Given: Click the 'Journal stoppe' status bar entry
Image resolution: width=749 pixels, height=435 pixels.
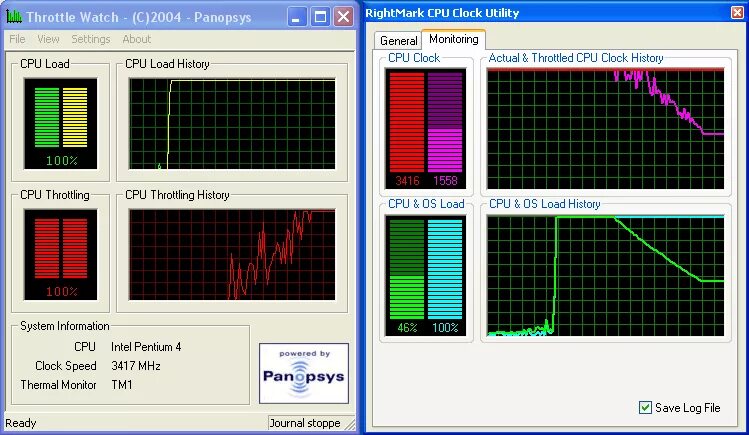Looking at the screenshot, I should click(306, 423).
